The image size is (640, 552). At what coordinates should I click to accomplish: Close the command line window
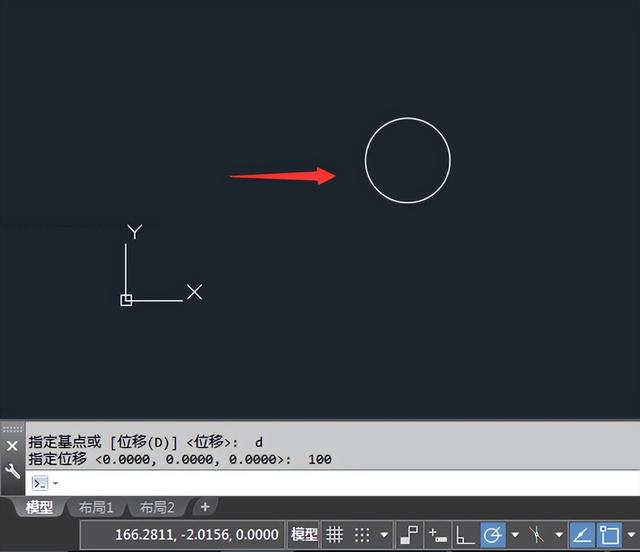pyautogui.click(x=12, y=446)
